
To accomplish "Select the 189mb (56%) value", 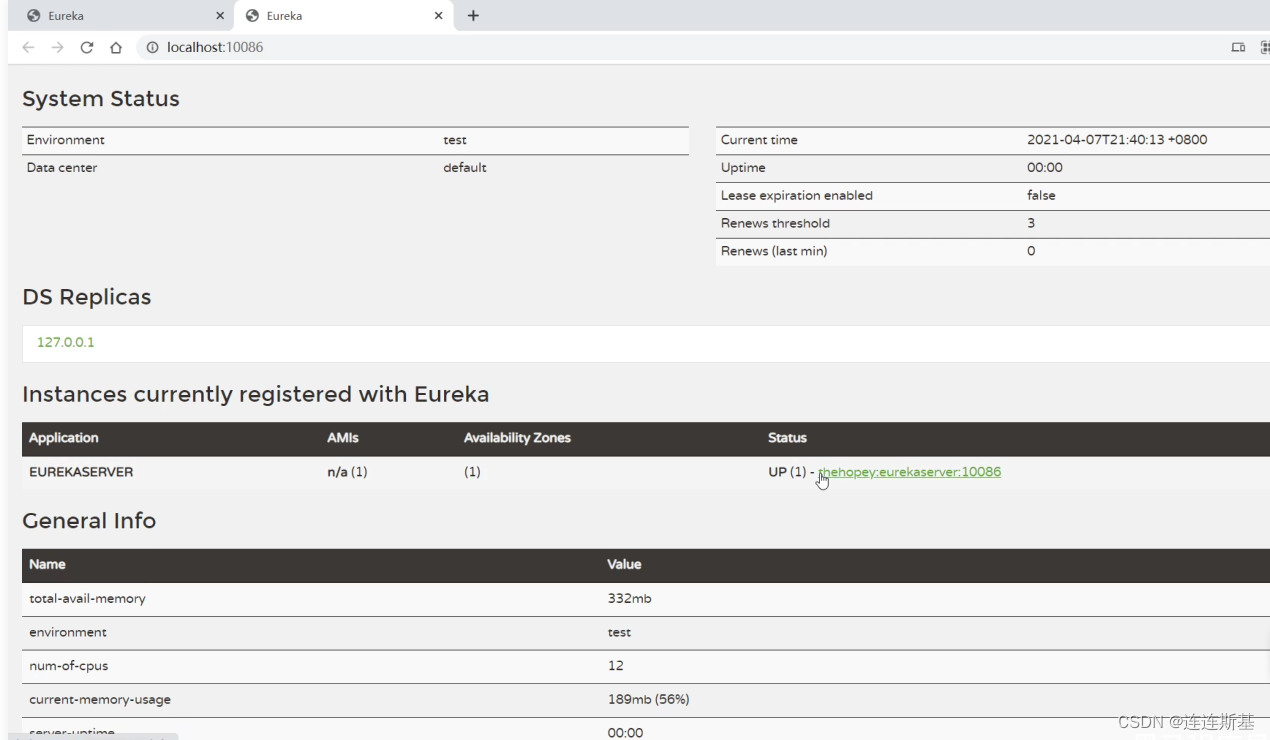I will click(648, 700).
